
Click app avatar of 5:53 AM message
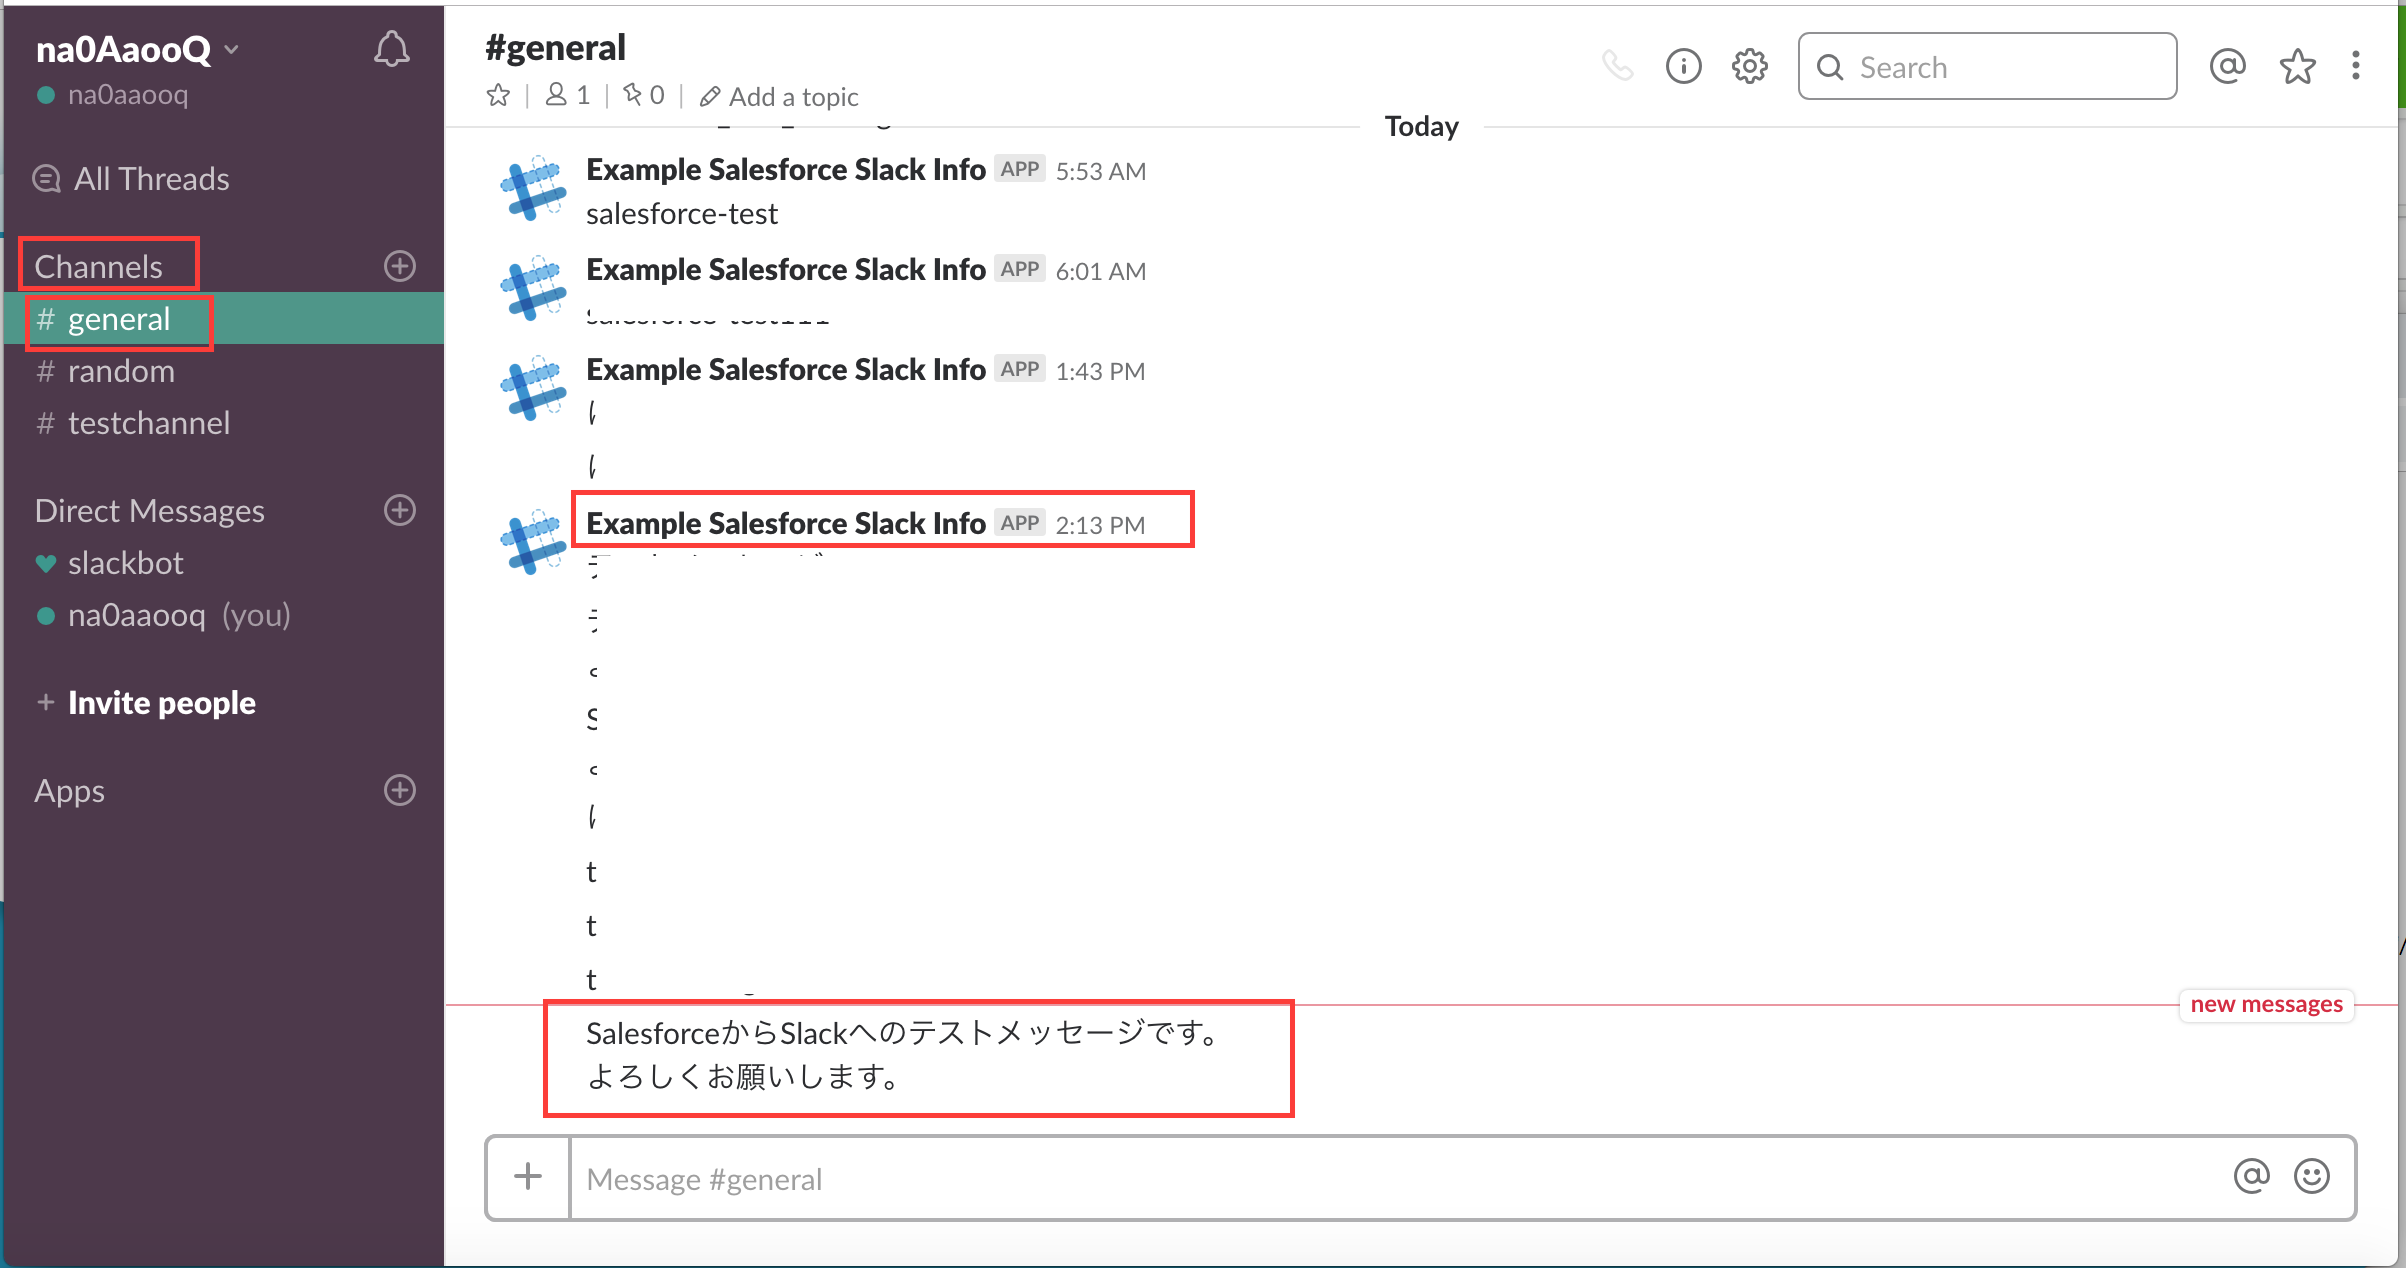coord(533,187)
